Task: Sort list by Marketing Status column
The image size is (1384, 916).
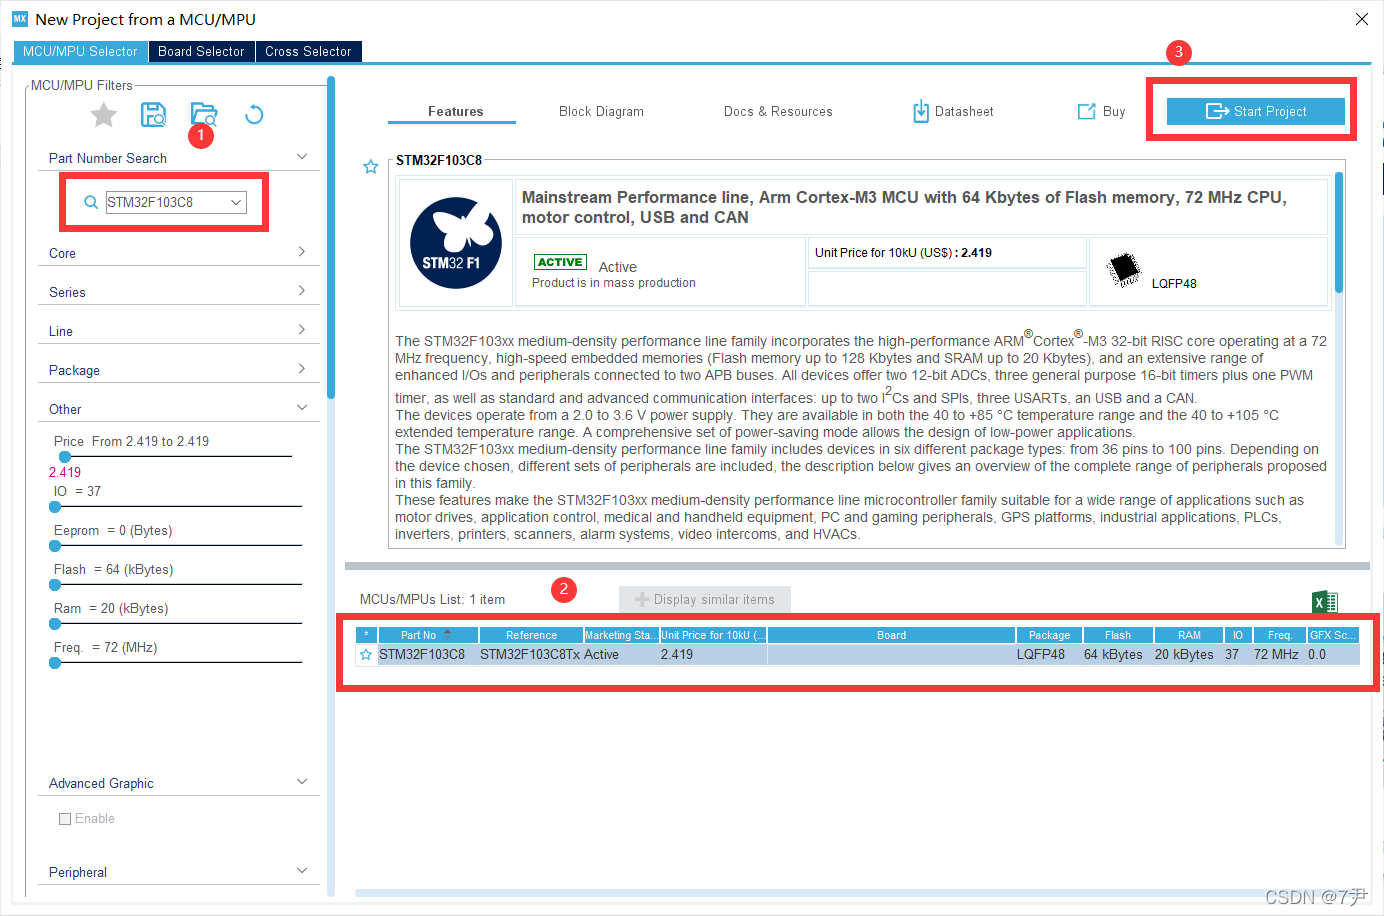Action: point(621,635)
